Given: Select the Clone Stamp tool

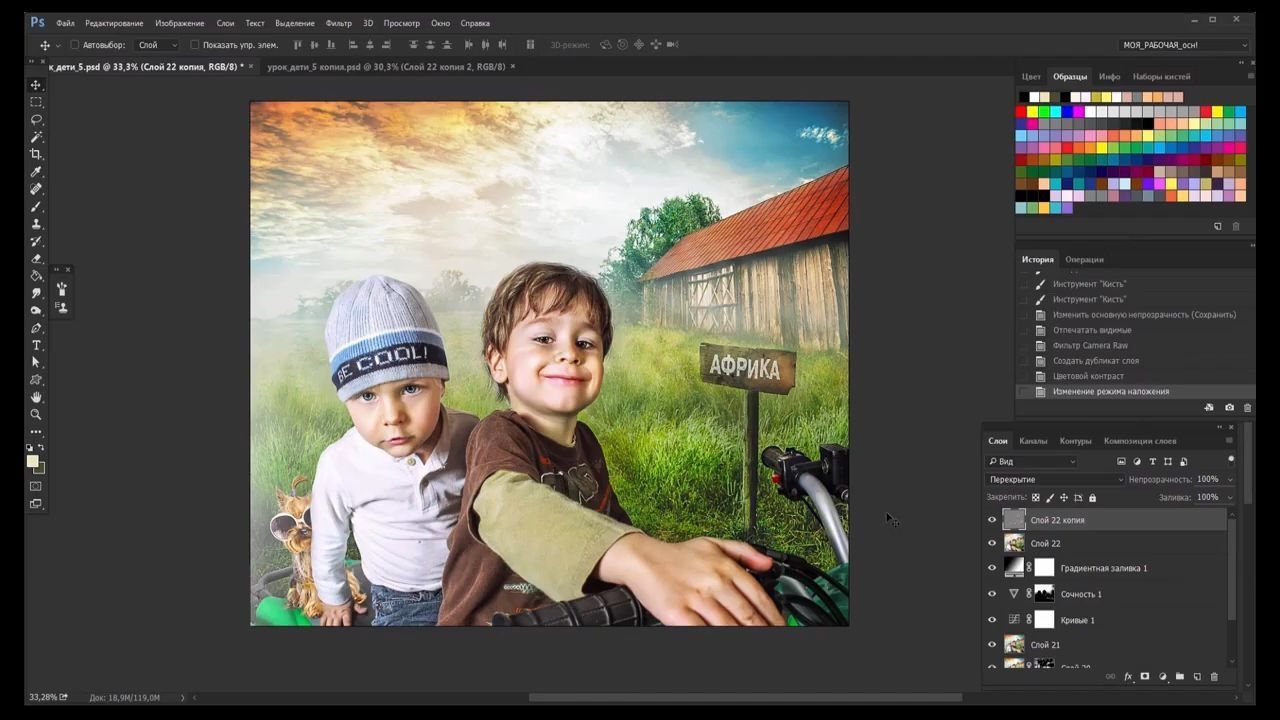Looking at the screenshot, I should (x=36, y=224).
